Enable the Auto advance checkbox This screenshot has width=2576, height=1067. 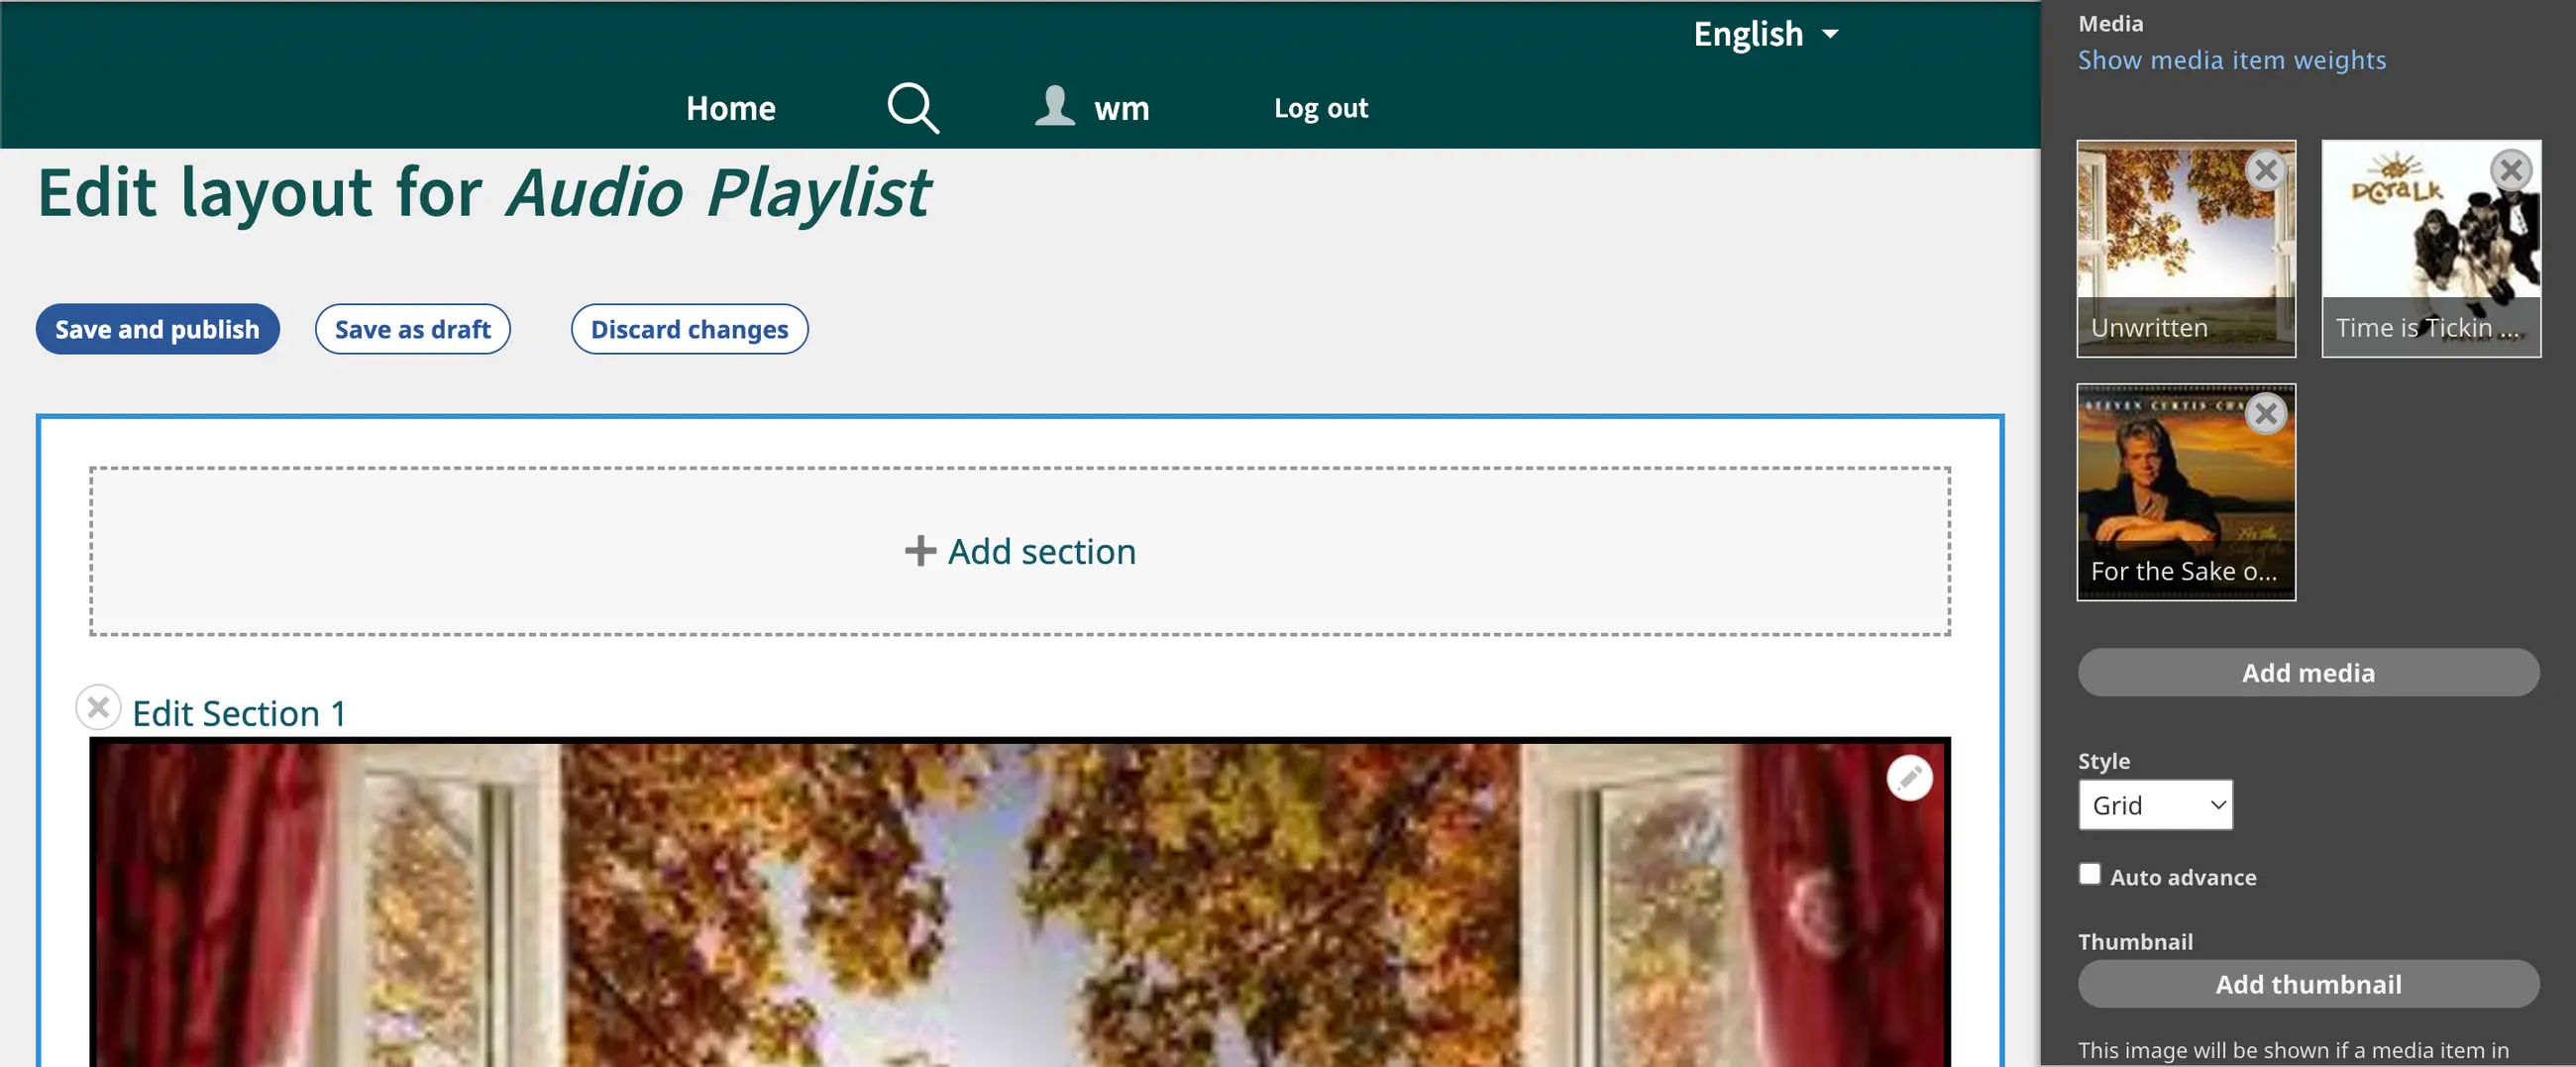tap(2090, 874)
